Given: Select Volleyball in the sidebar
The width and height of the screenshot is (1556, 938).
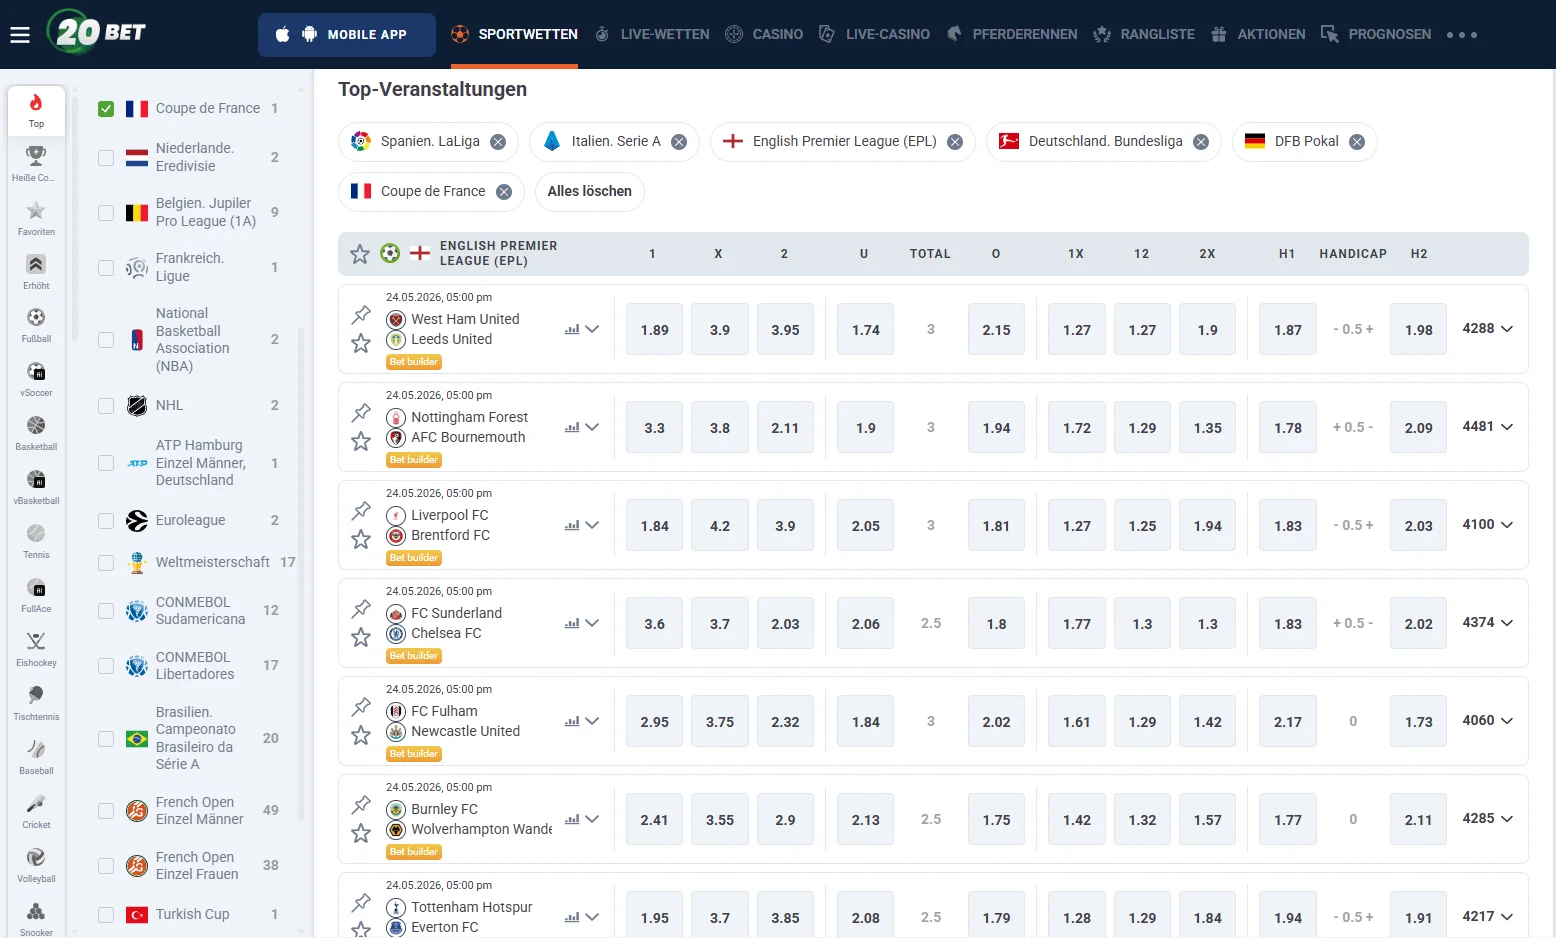Looking at the screenshot, I should [x=36, y=865].
